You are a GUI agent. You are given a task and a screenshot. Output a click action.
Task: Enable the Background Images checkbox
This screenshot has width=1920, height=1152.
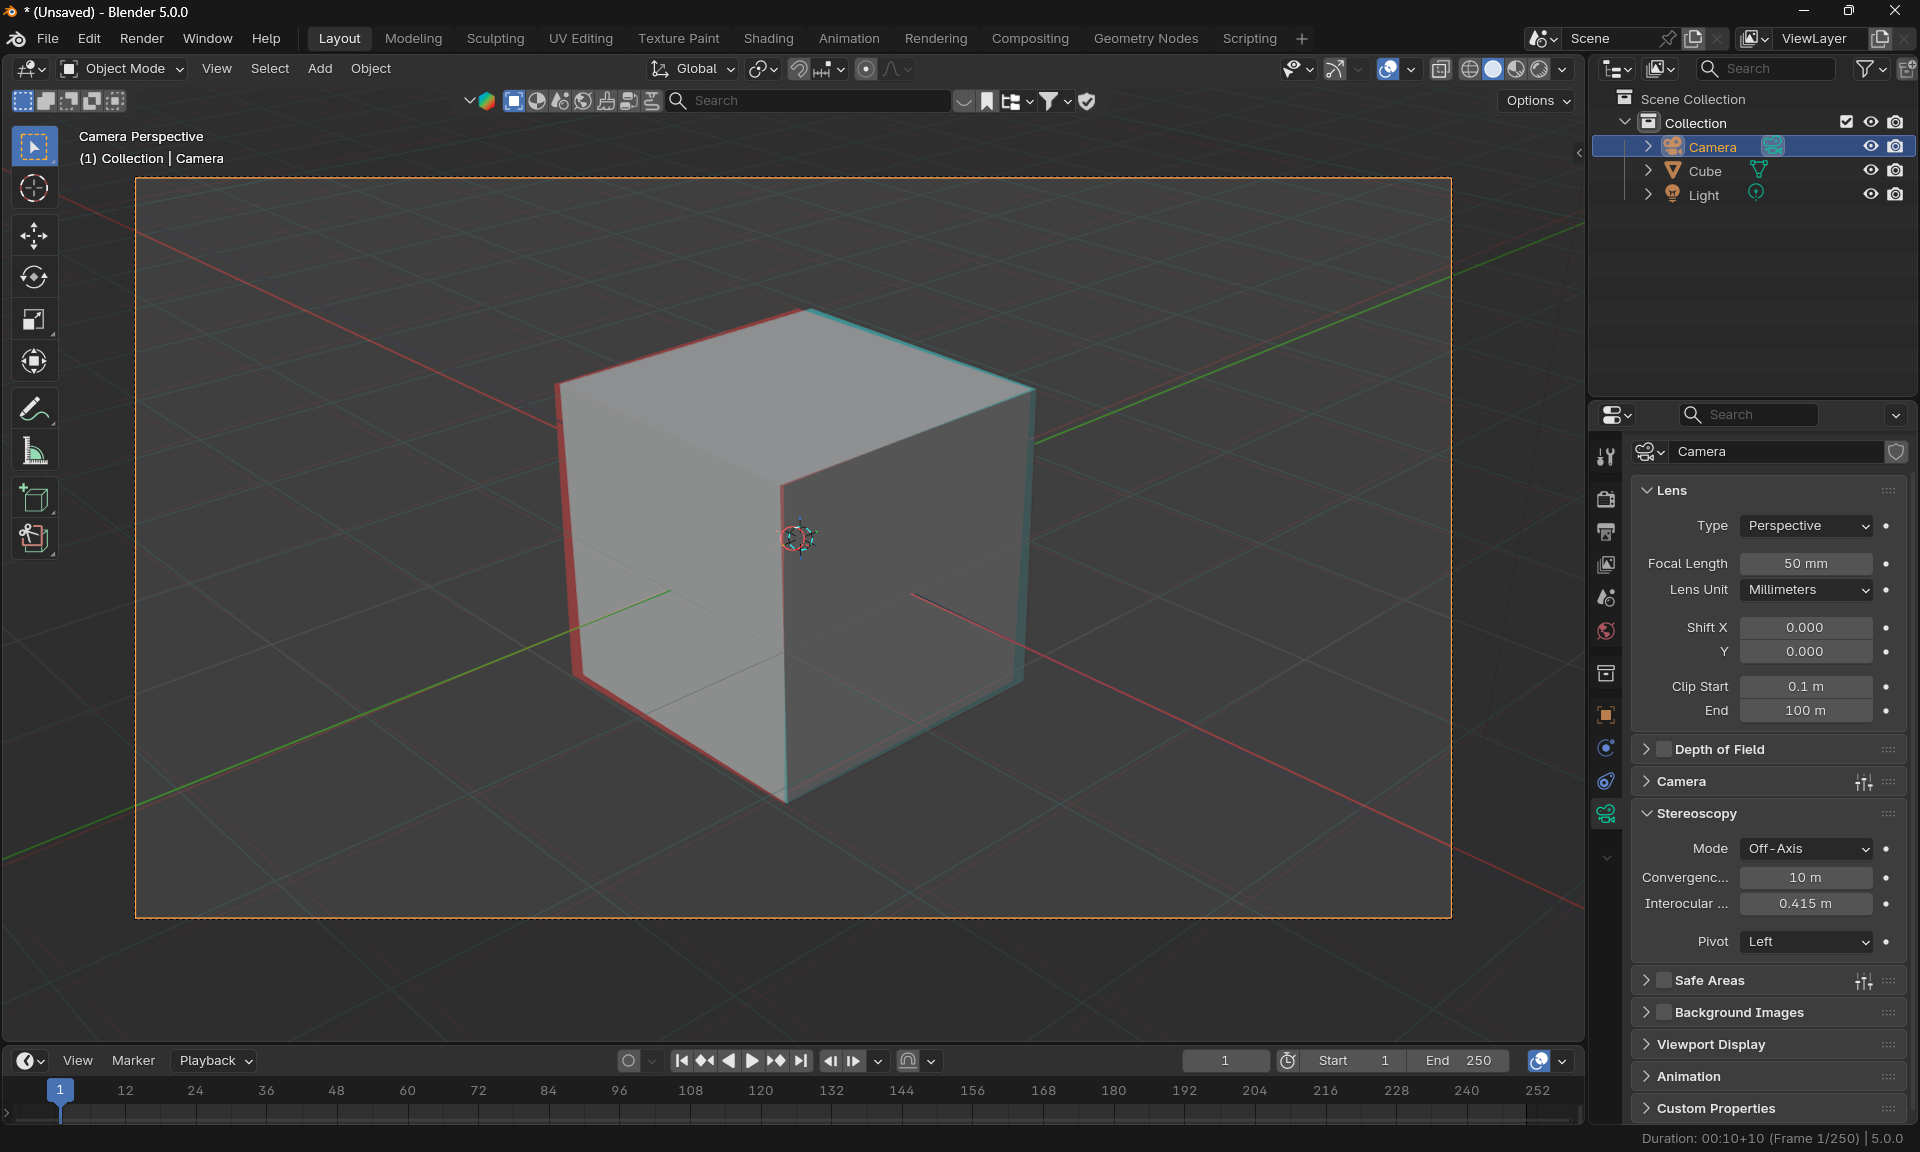click(x=1664, y=1013)
